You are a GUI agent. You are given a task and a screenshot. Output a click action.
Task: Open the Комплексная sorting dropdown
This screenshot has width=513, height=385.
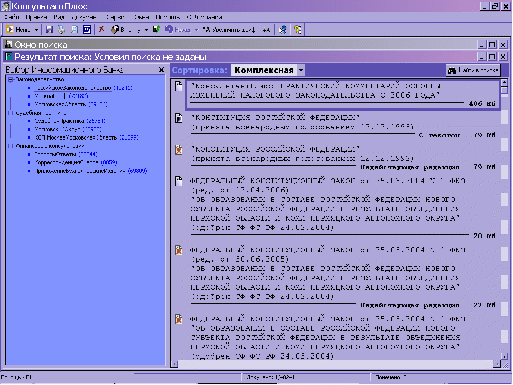301,70
